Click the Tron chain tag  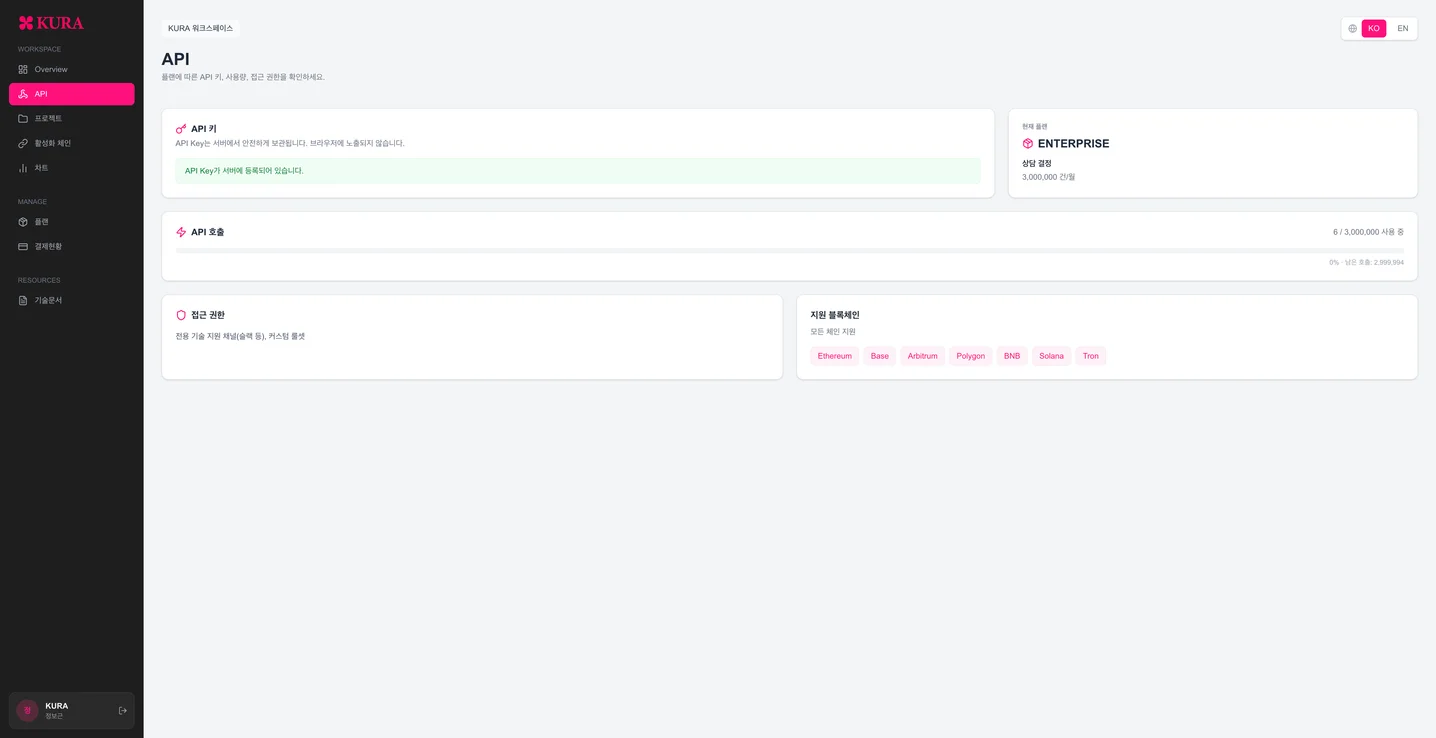(1090, 356)
